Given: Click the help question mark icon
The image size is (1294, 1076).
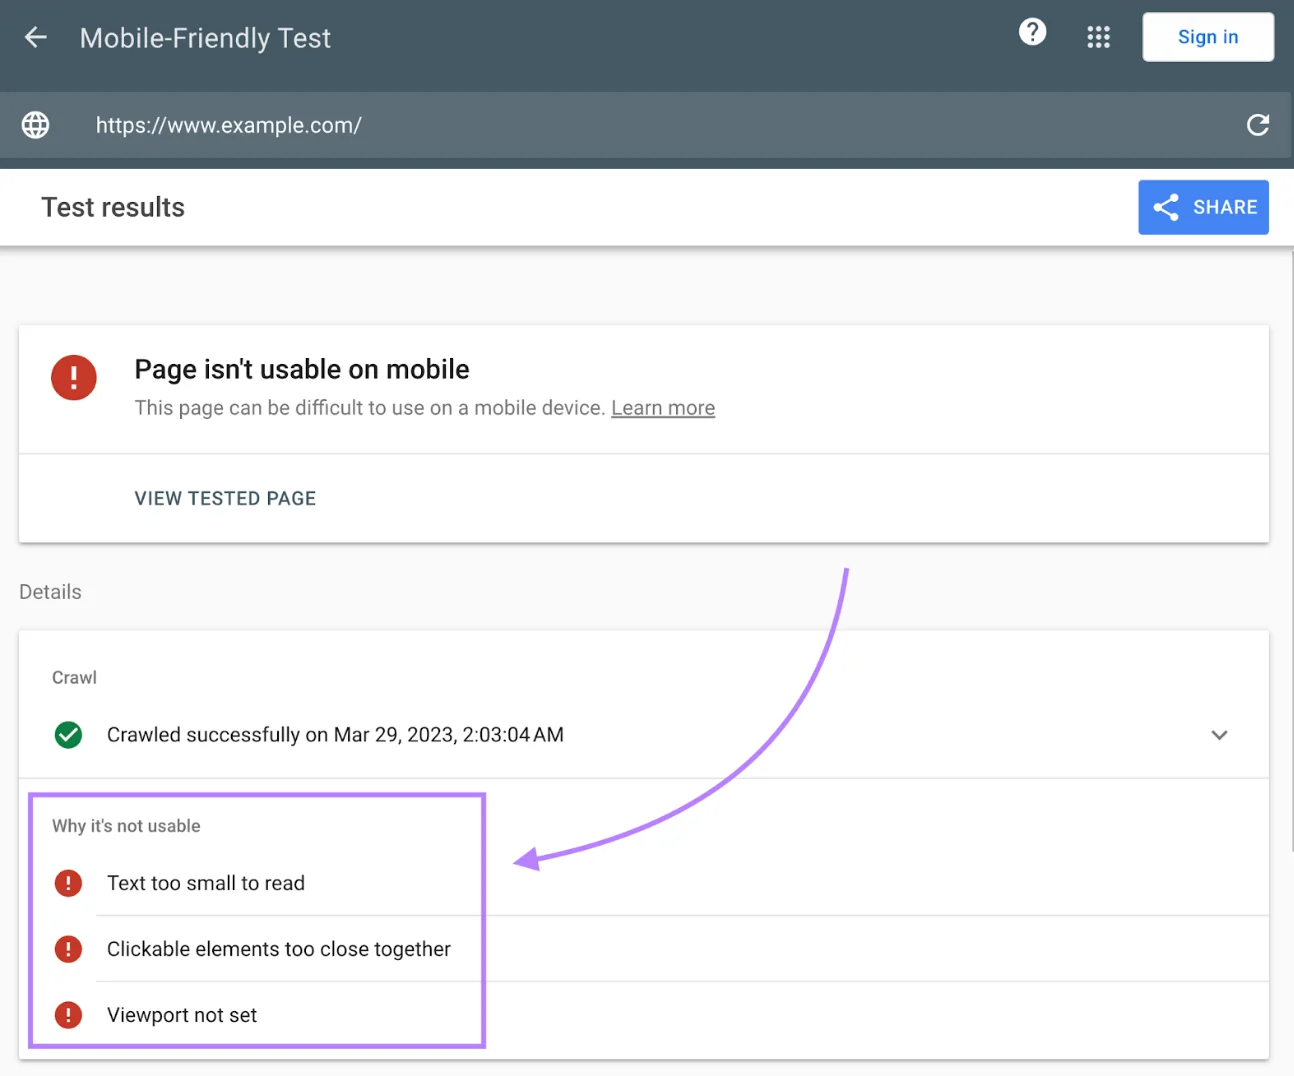Looking at the screenshot, I should coord(1032,31).
